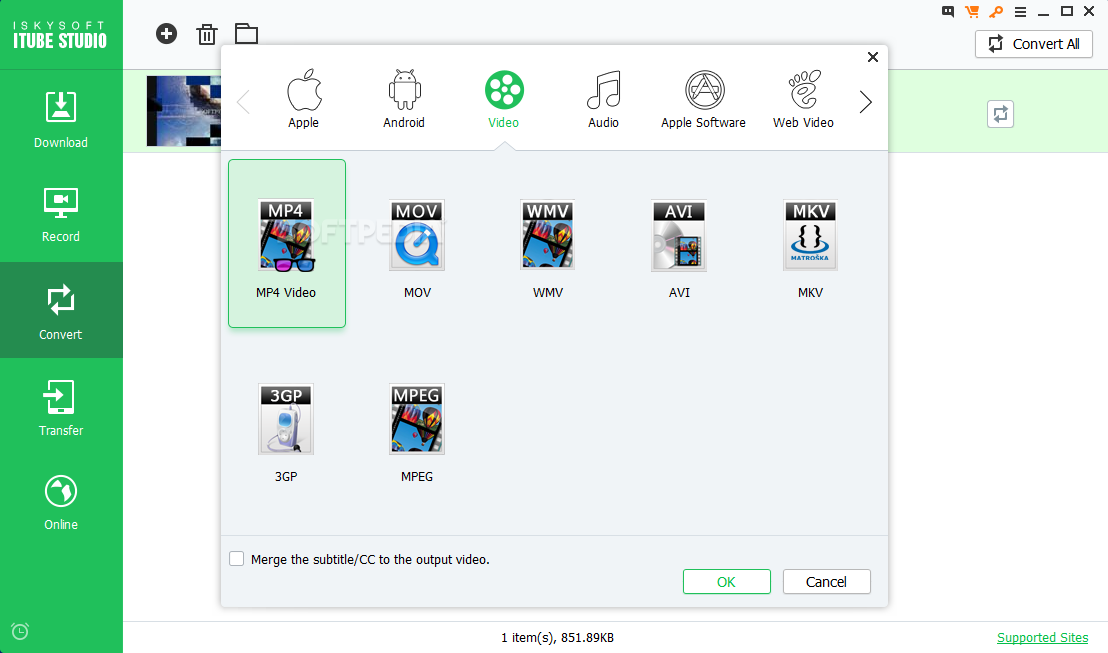
Task: Choose MKV format
Action: (x=810, y=249)
